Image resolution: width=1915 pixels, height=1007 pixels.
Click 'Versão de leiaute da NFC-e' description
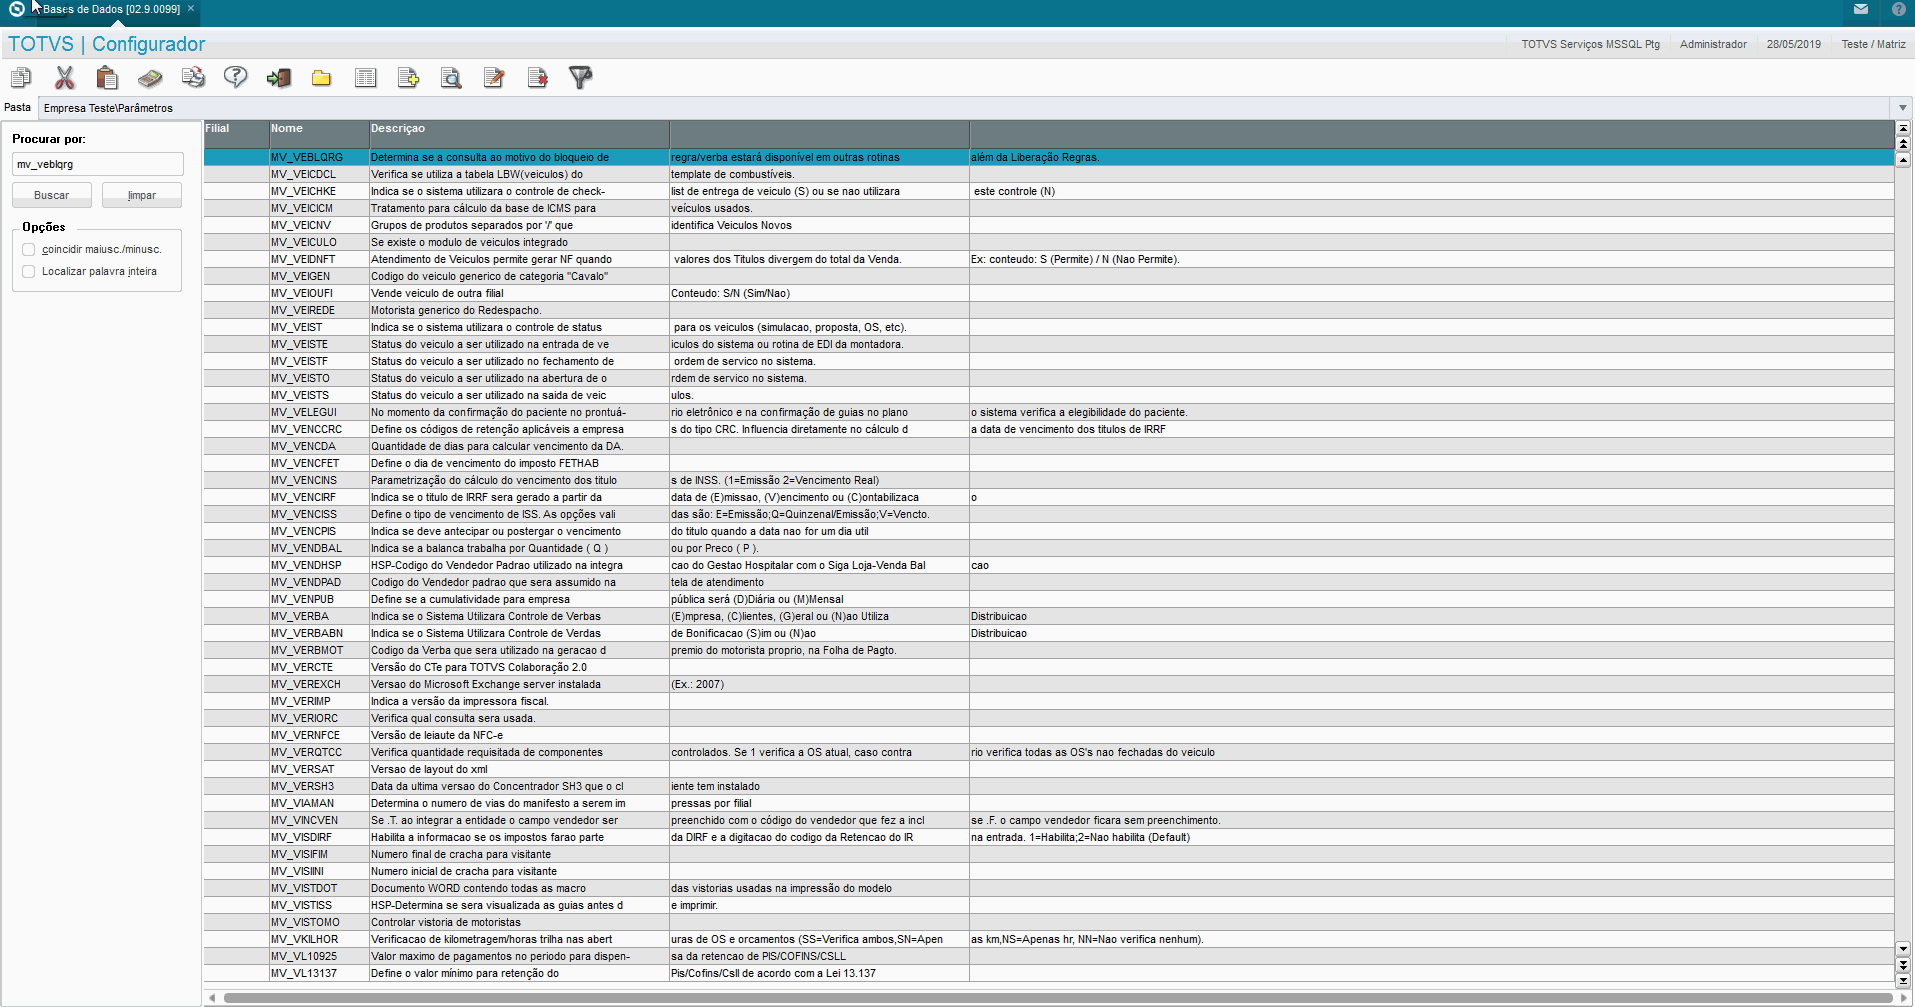437,735
